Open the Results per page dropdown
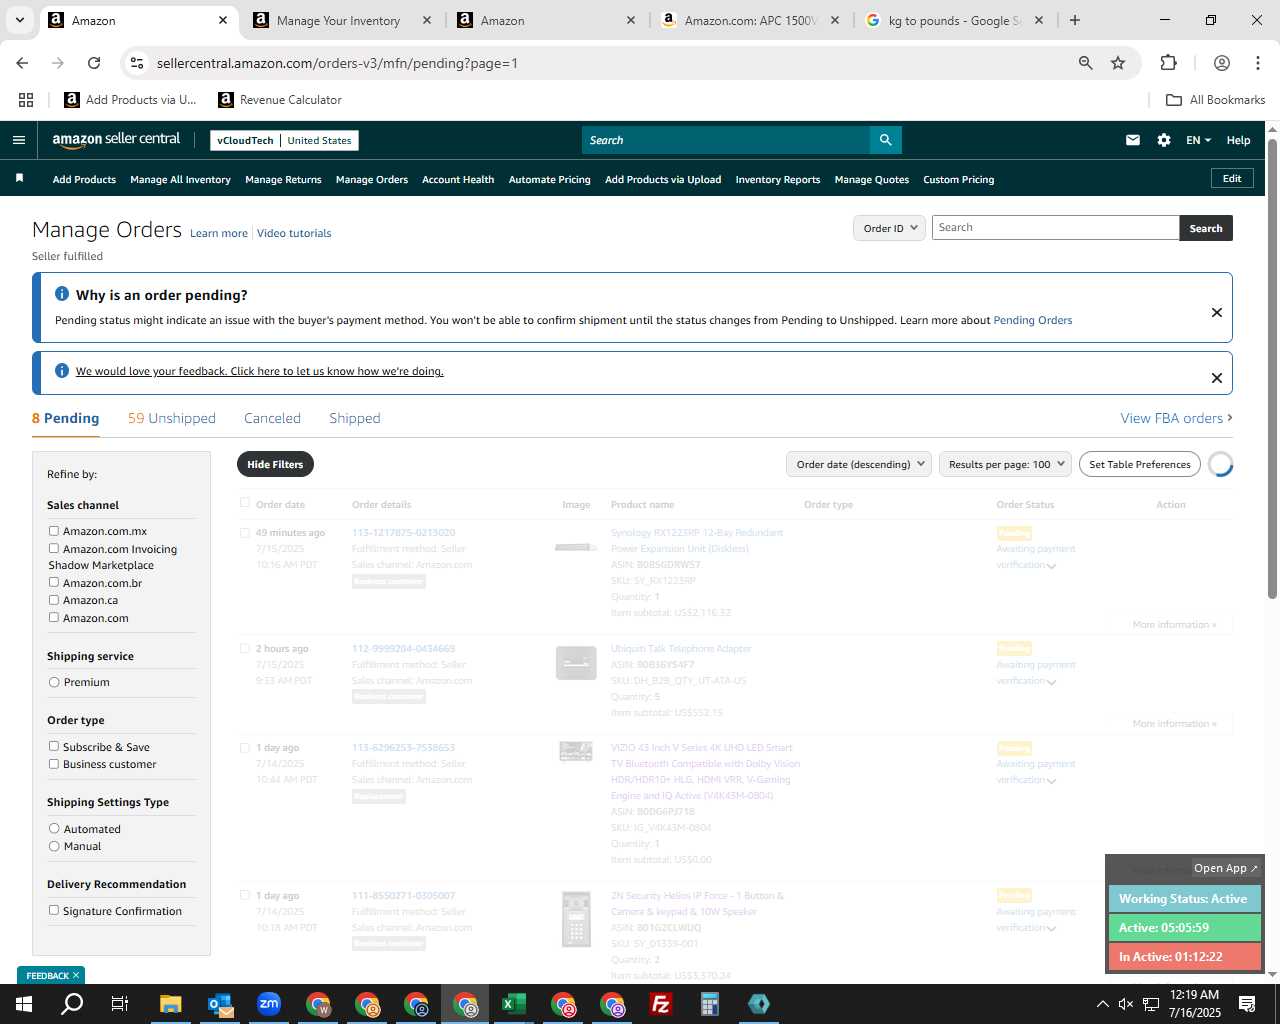The image size is (1280, 1024). [x=1005, y=464]
